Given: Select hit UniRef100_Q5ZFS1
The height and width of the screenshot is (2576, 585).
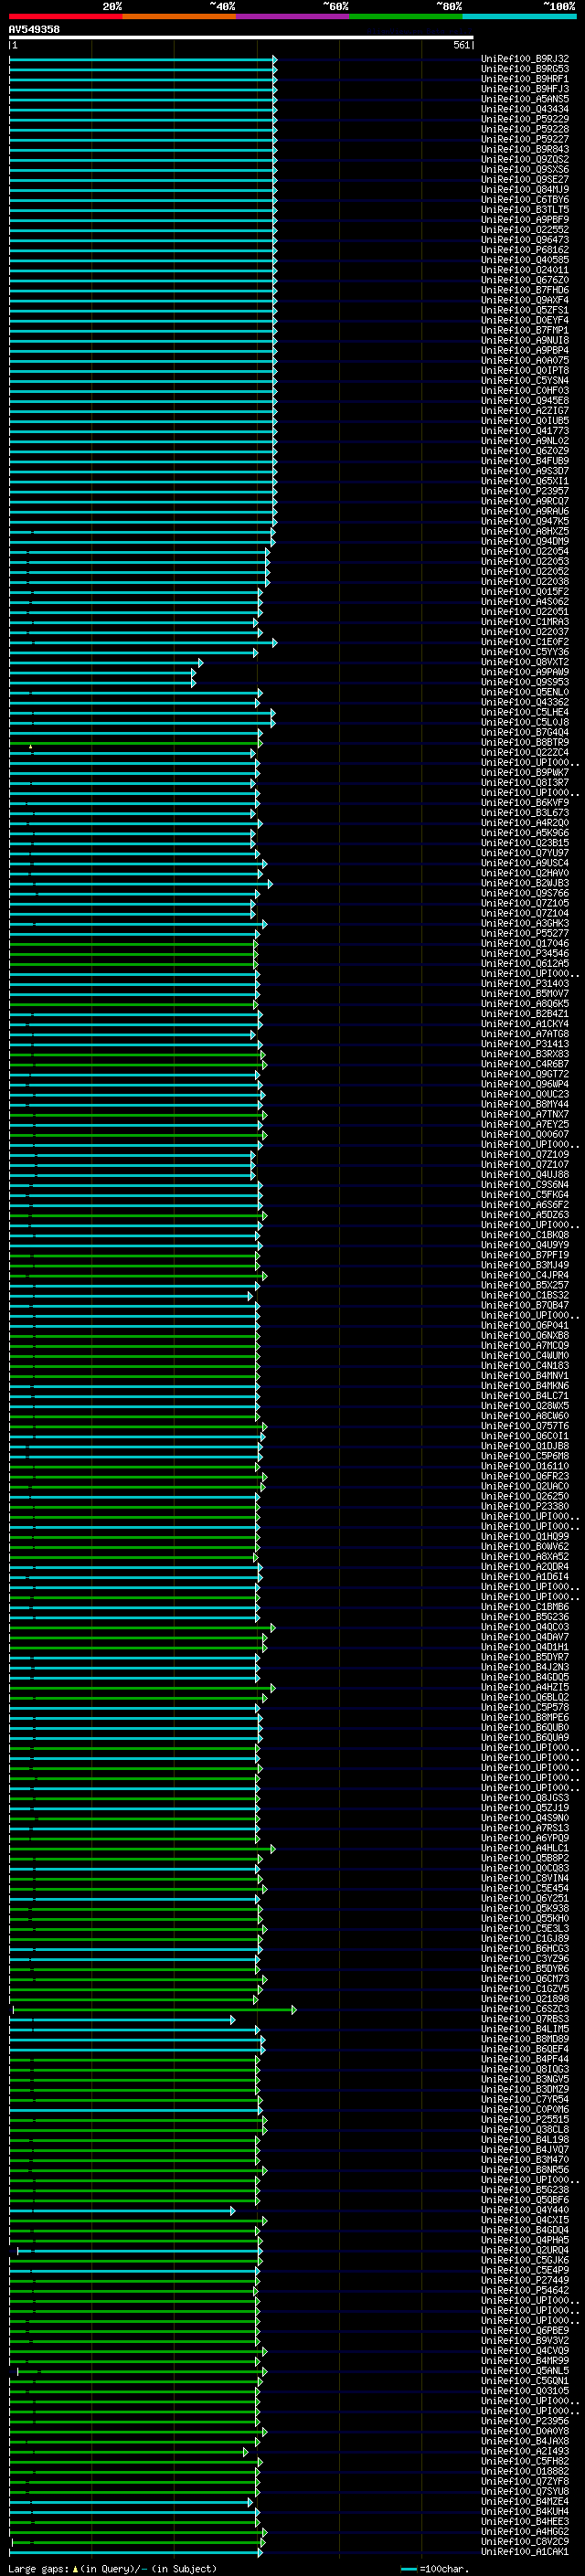Looking at the screenshot, I should (x=525, y=310).
